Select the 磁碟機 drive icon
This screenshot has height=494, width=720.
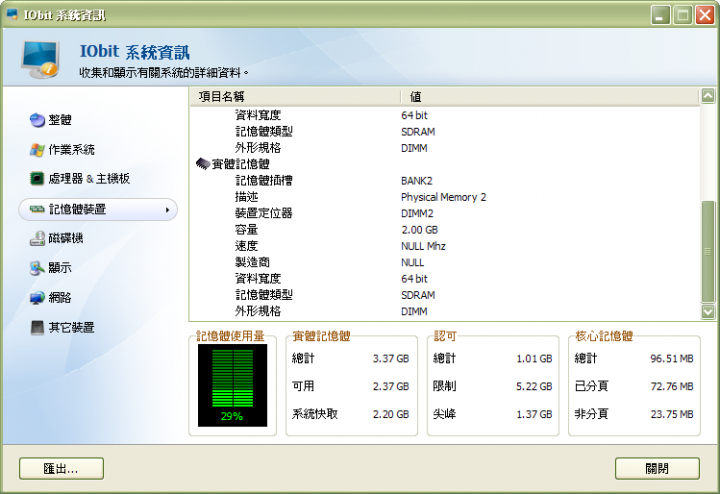tap(37, 238)
